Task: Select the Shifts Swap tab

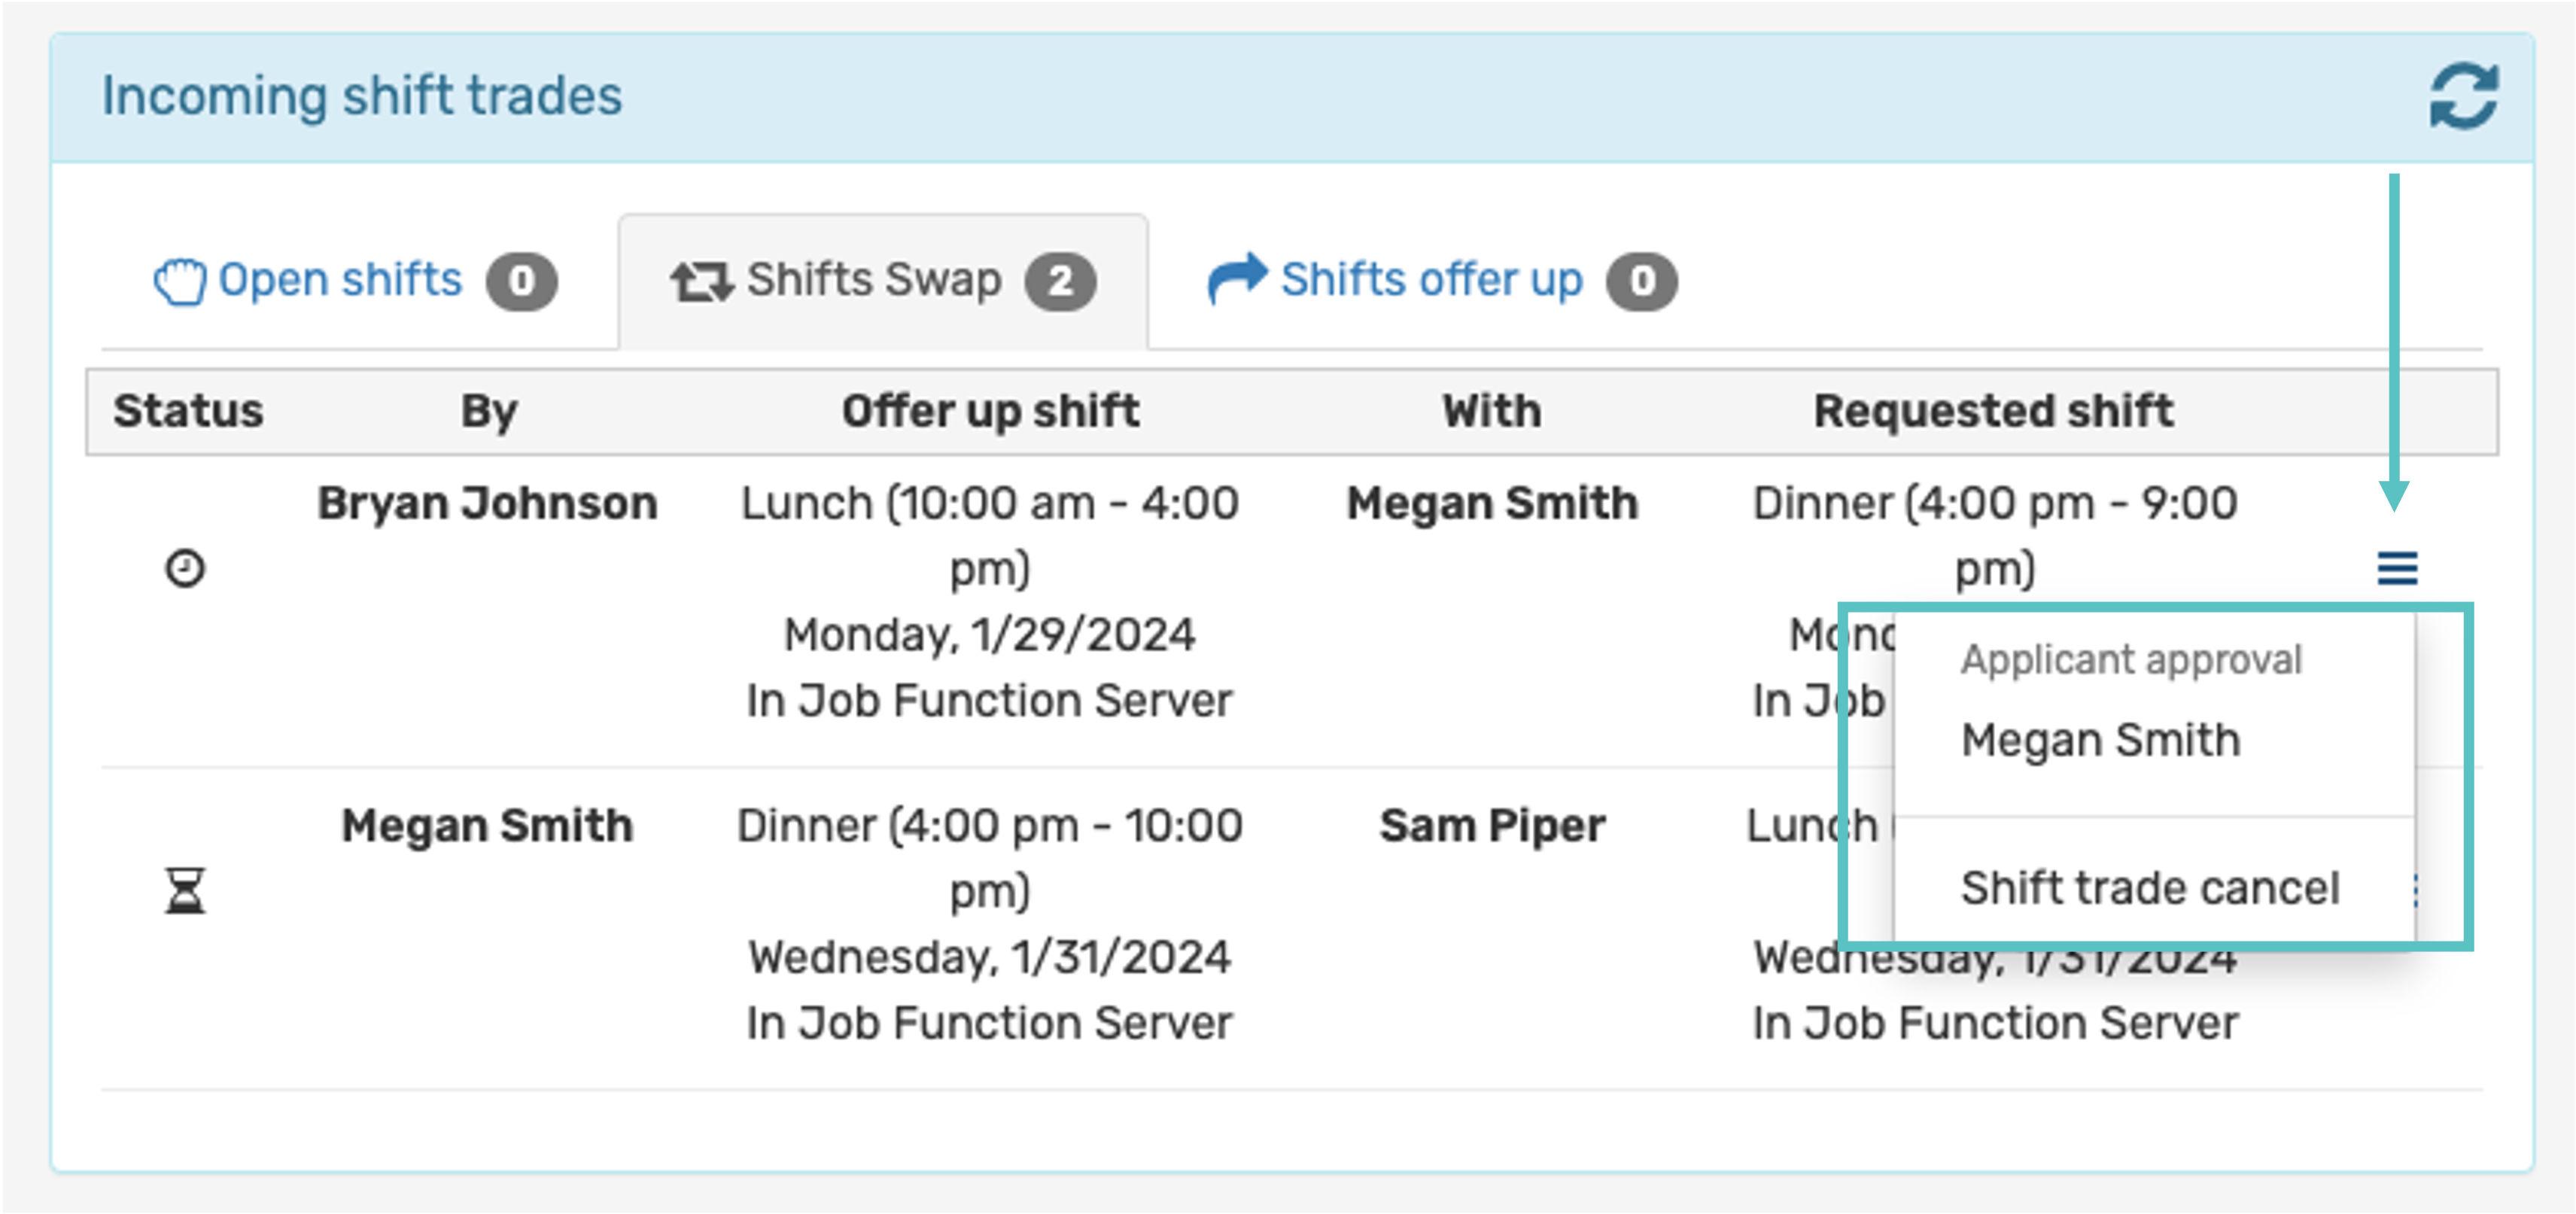Action: click(883, 281)
